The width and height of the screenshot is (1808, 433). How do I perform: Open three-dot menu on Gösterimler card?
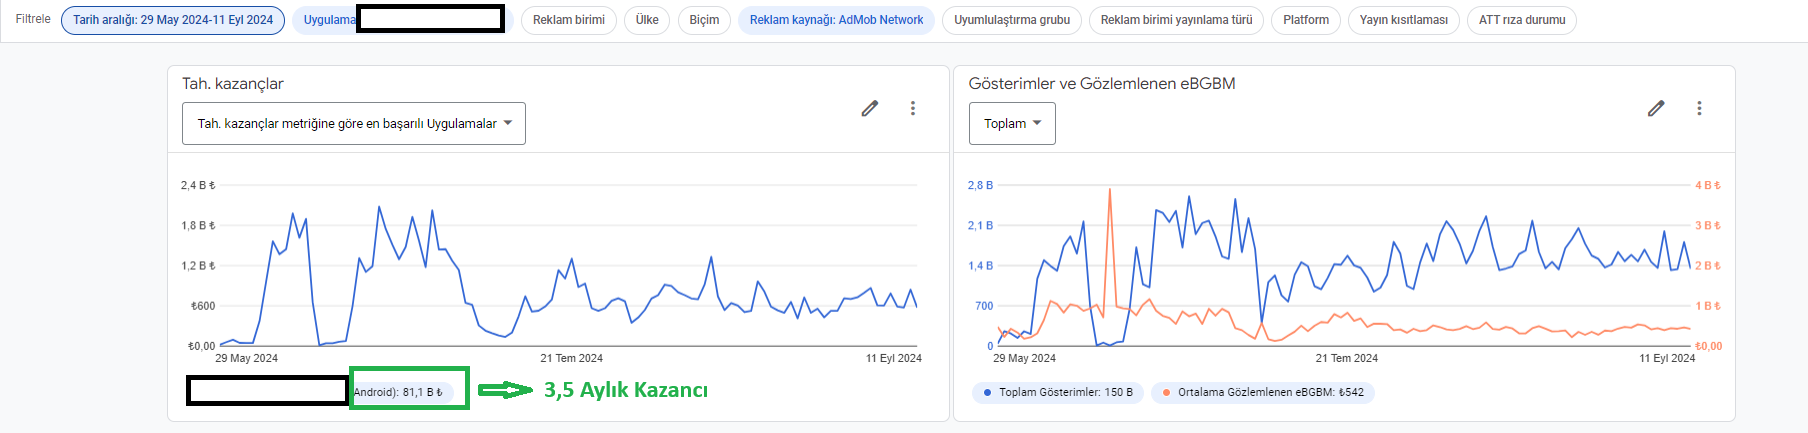tap(1699, 108)
